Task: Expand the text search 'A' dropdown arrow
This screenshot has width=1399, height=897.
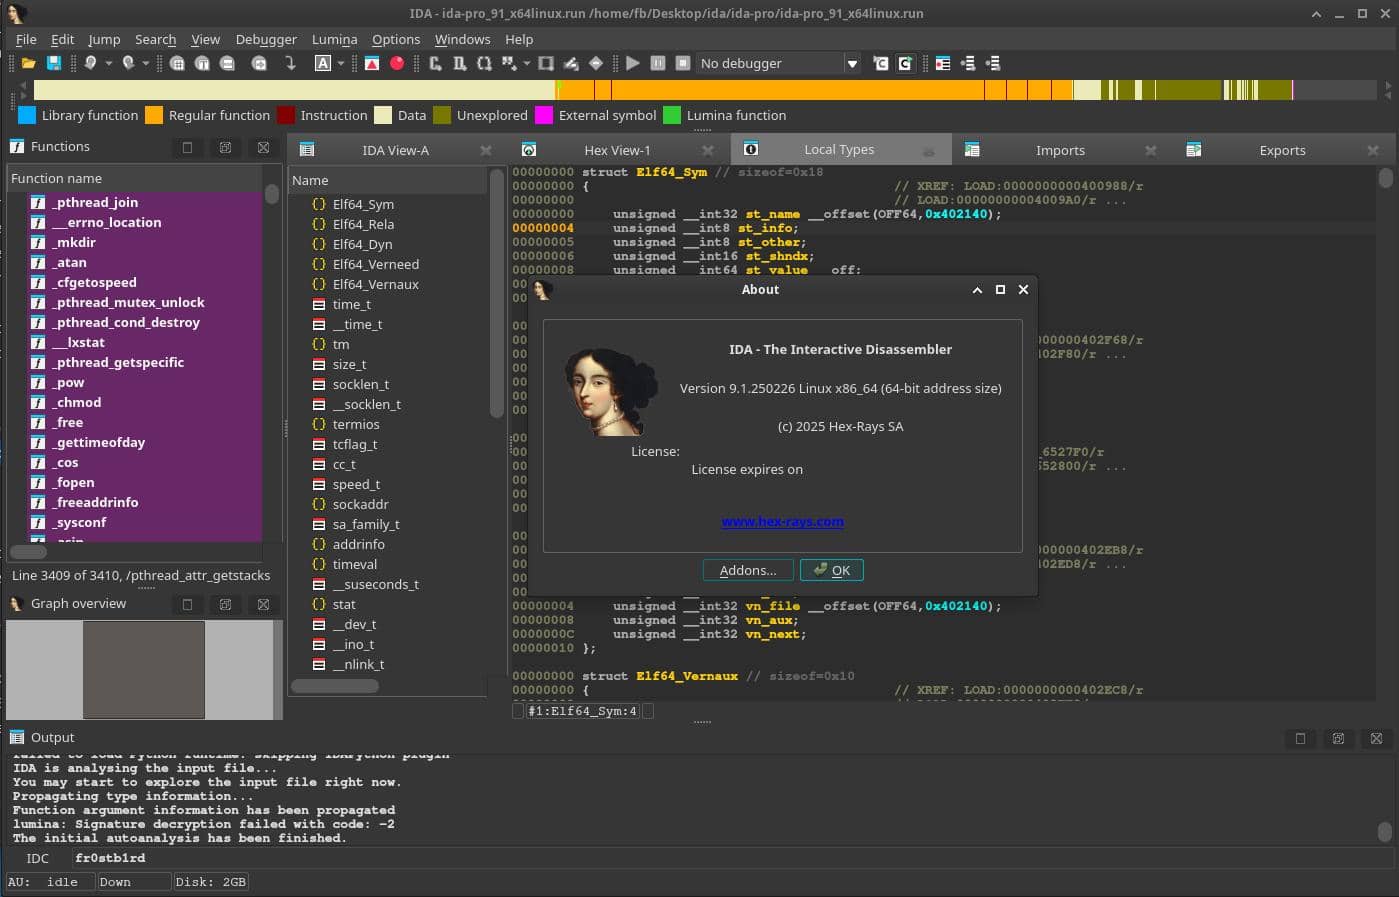Action: pyautogui.click(x=341, y=63)
